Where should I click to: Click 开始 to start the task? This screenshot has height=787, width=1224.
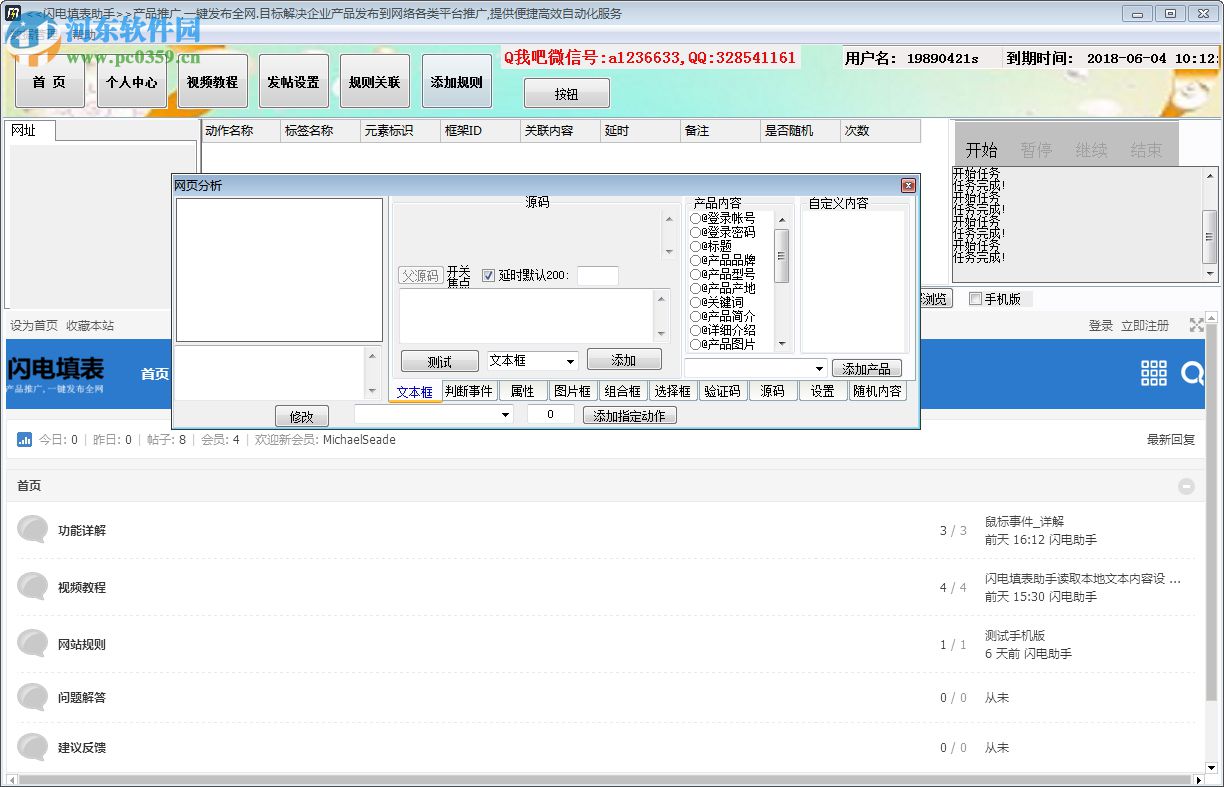point(983,149)
